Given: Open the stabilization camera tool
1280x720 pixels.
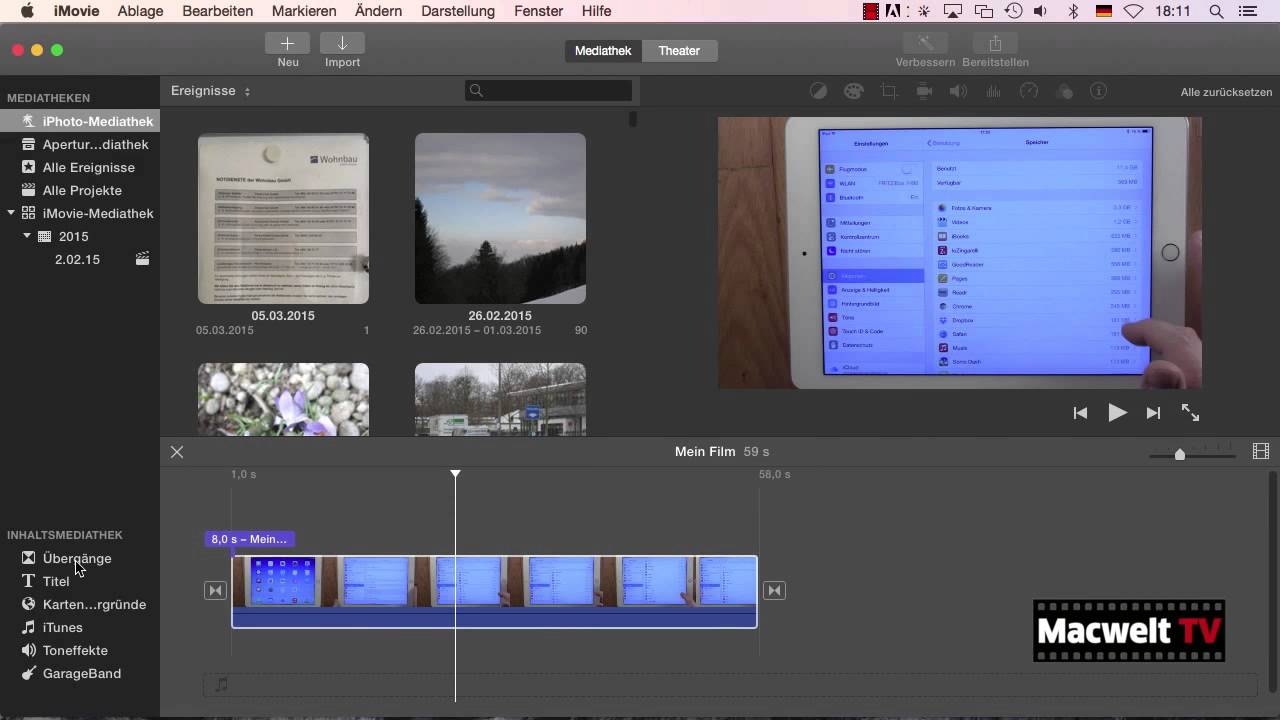Looking at the screenshot, I should pos(924,91).
